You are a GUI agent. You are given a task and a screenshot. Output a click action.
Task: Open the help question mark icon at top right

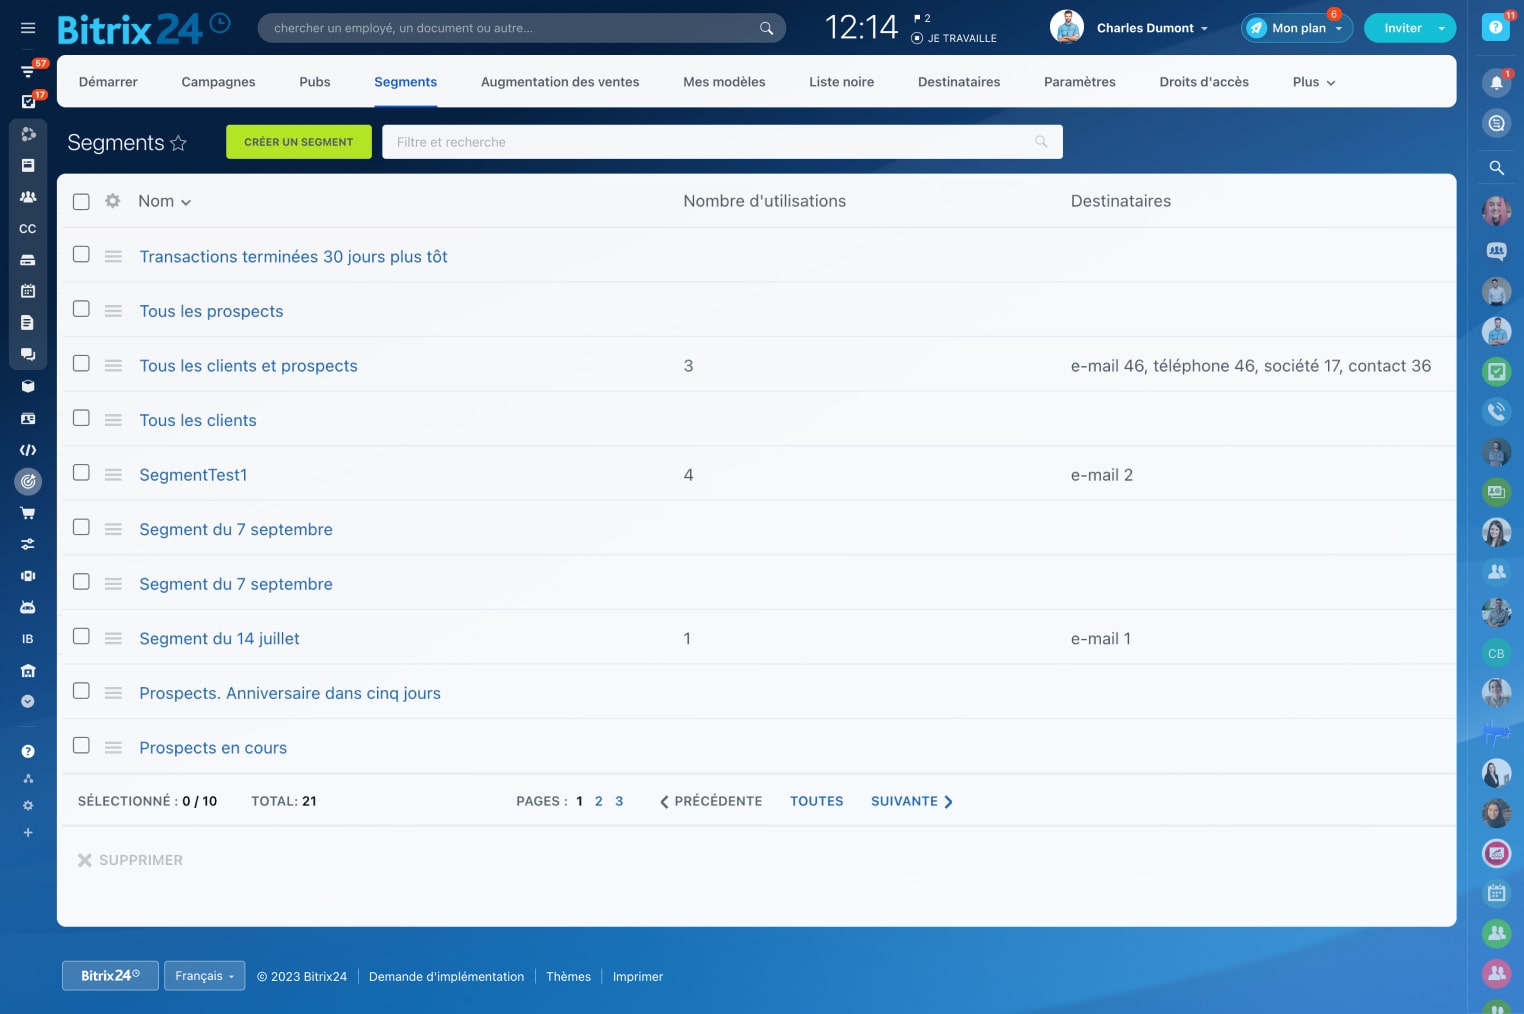click(x=1495, y=28)
